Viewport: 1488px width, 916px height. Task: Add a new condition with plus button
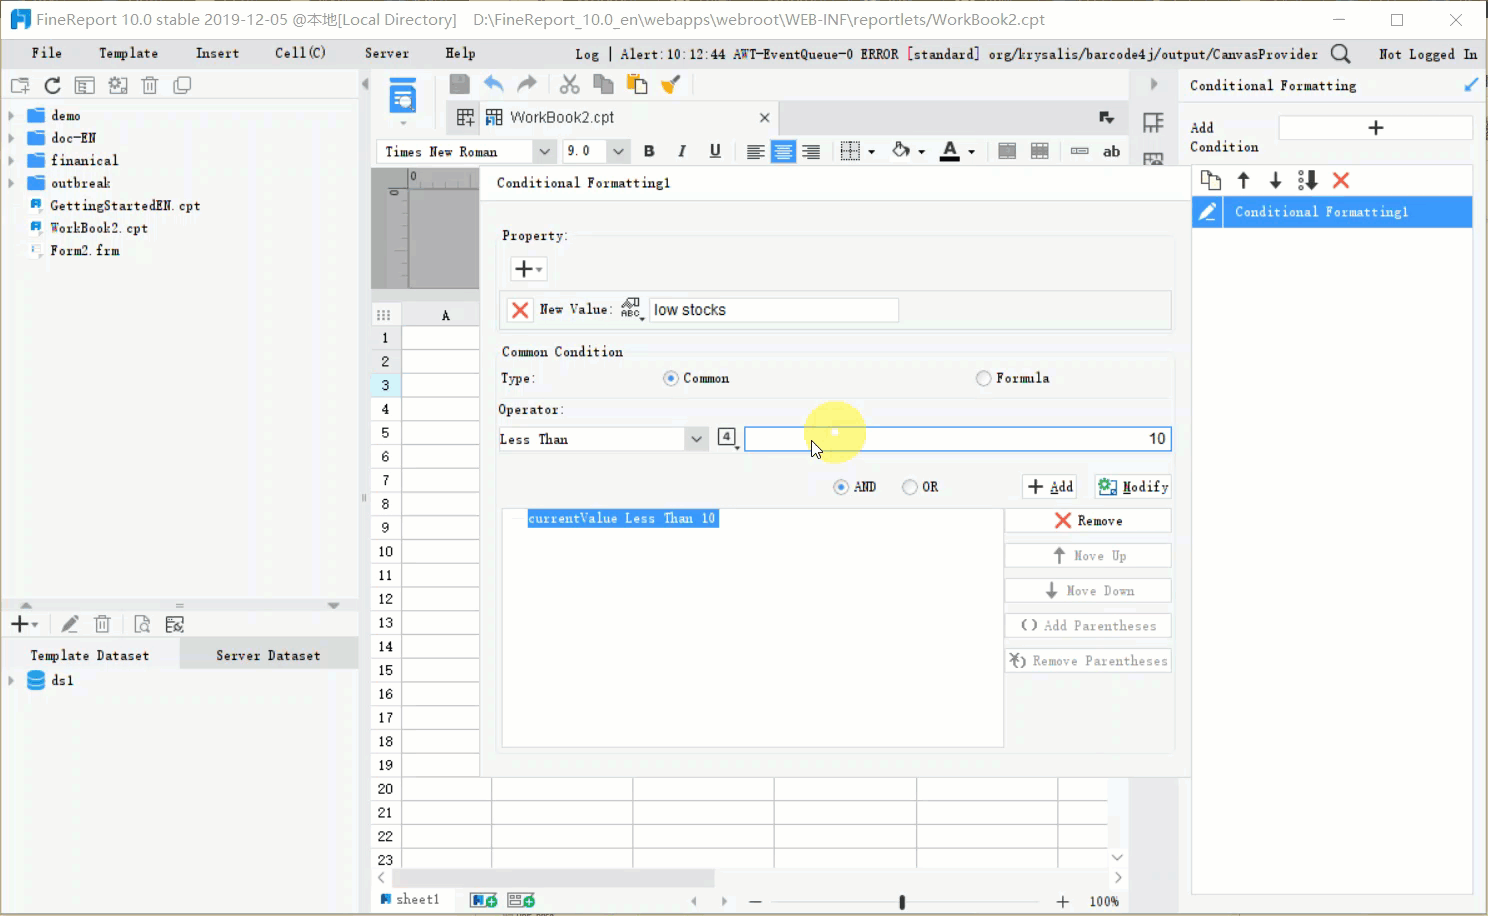point(1376,128)
